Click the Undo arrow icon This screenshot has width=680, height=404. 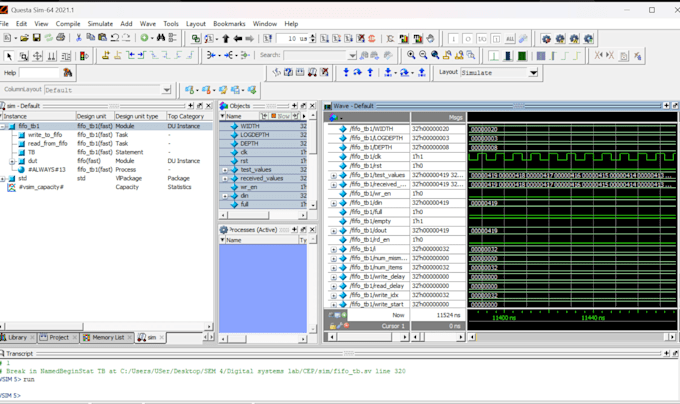114,38
